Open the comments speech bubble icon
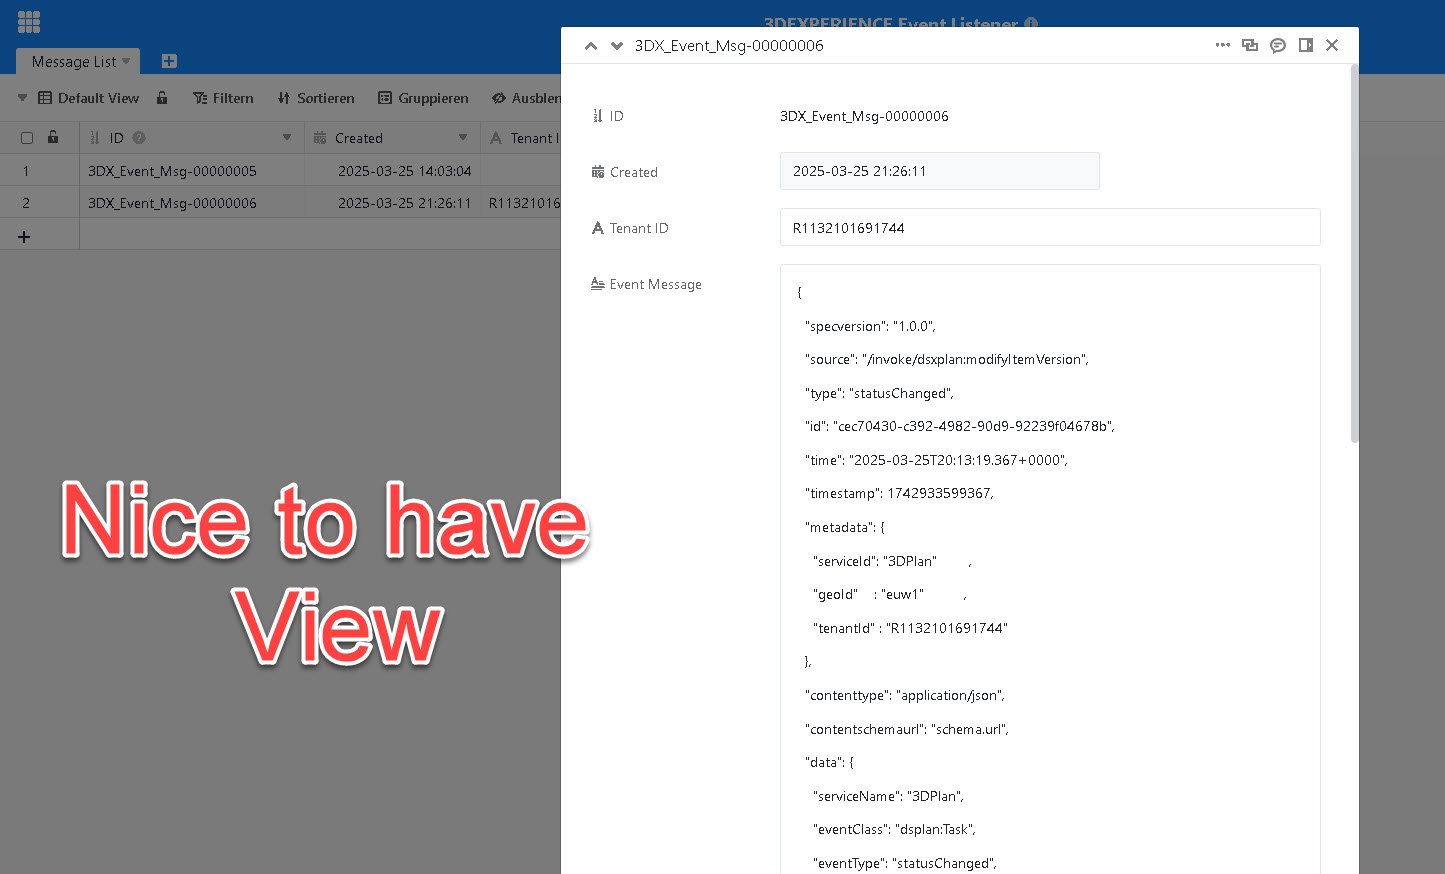1445x874 pixels. (1278, 45)
